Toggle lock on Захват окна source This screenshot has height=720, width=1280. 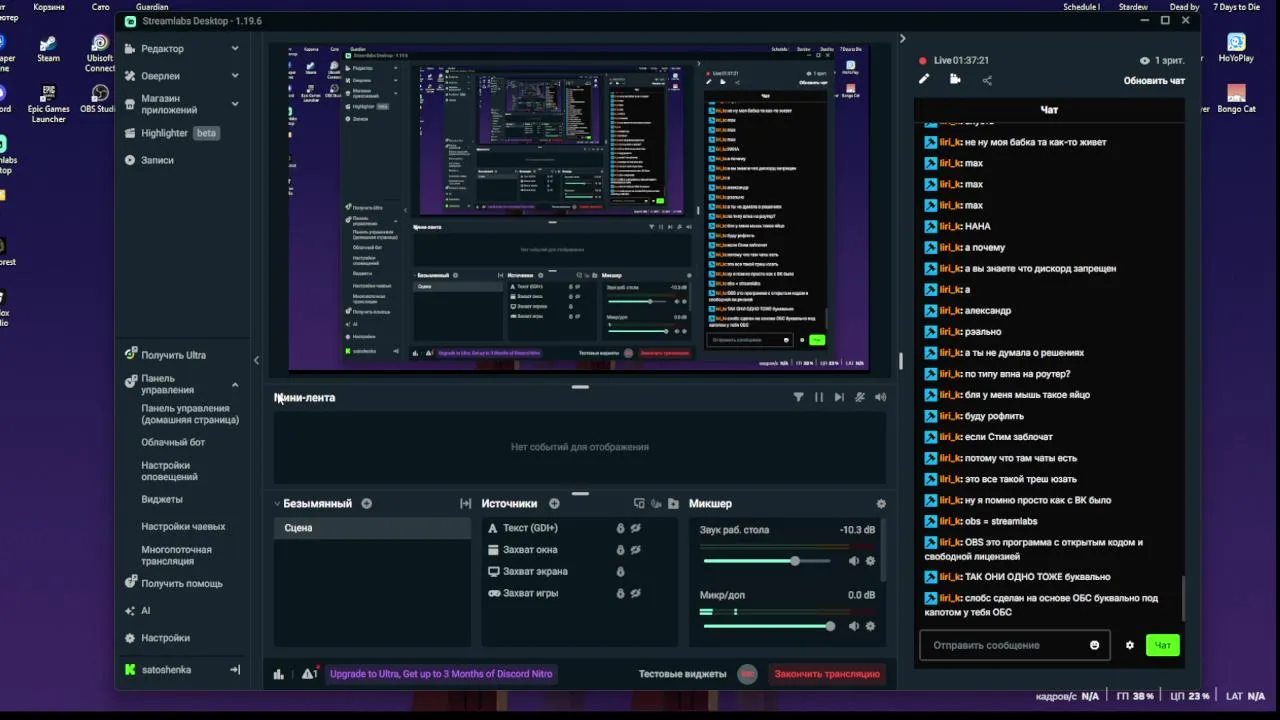620,550
